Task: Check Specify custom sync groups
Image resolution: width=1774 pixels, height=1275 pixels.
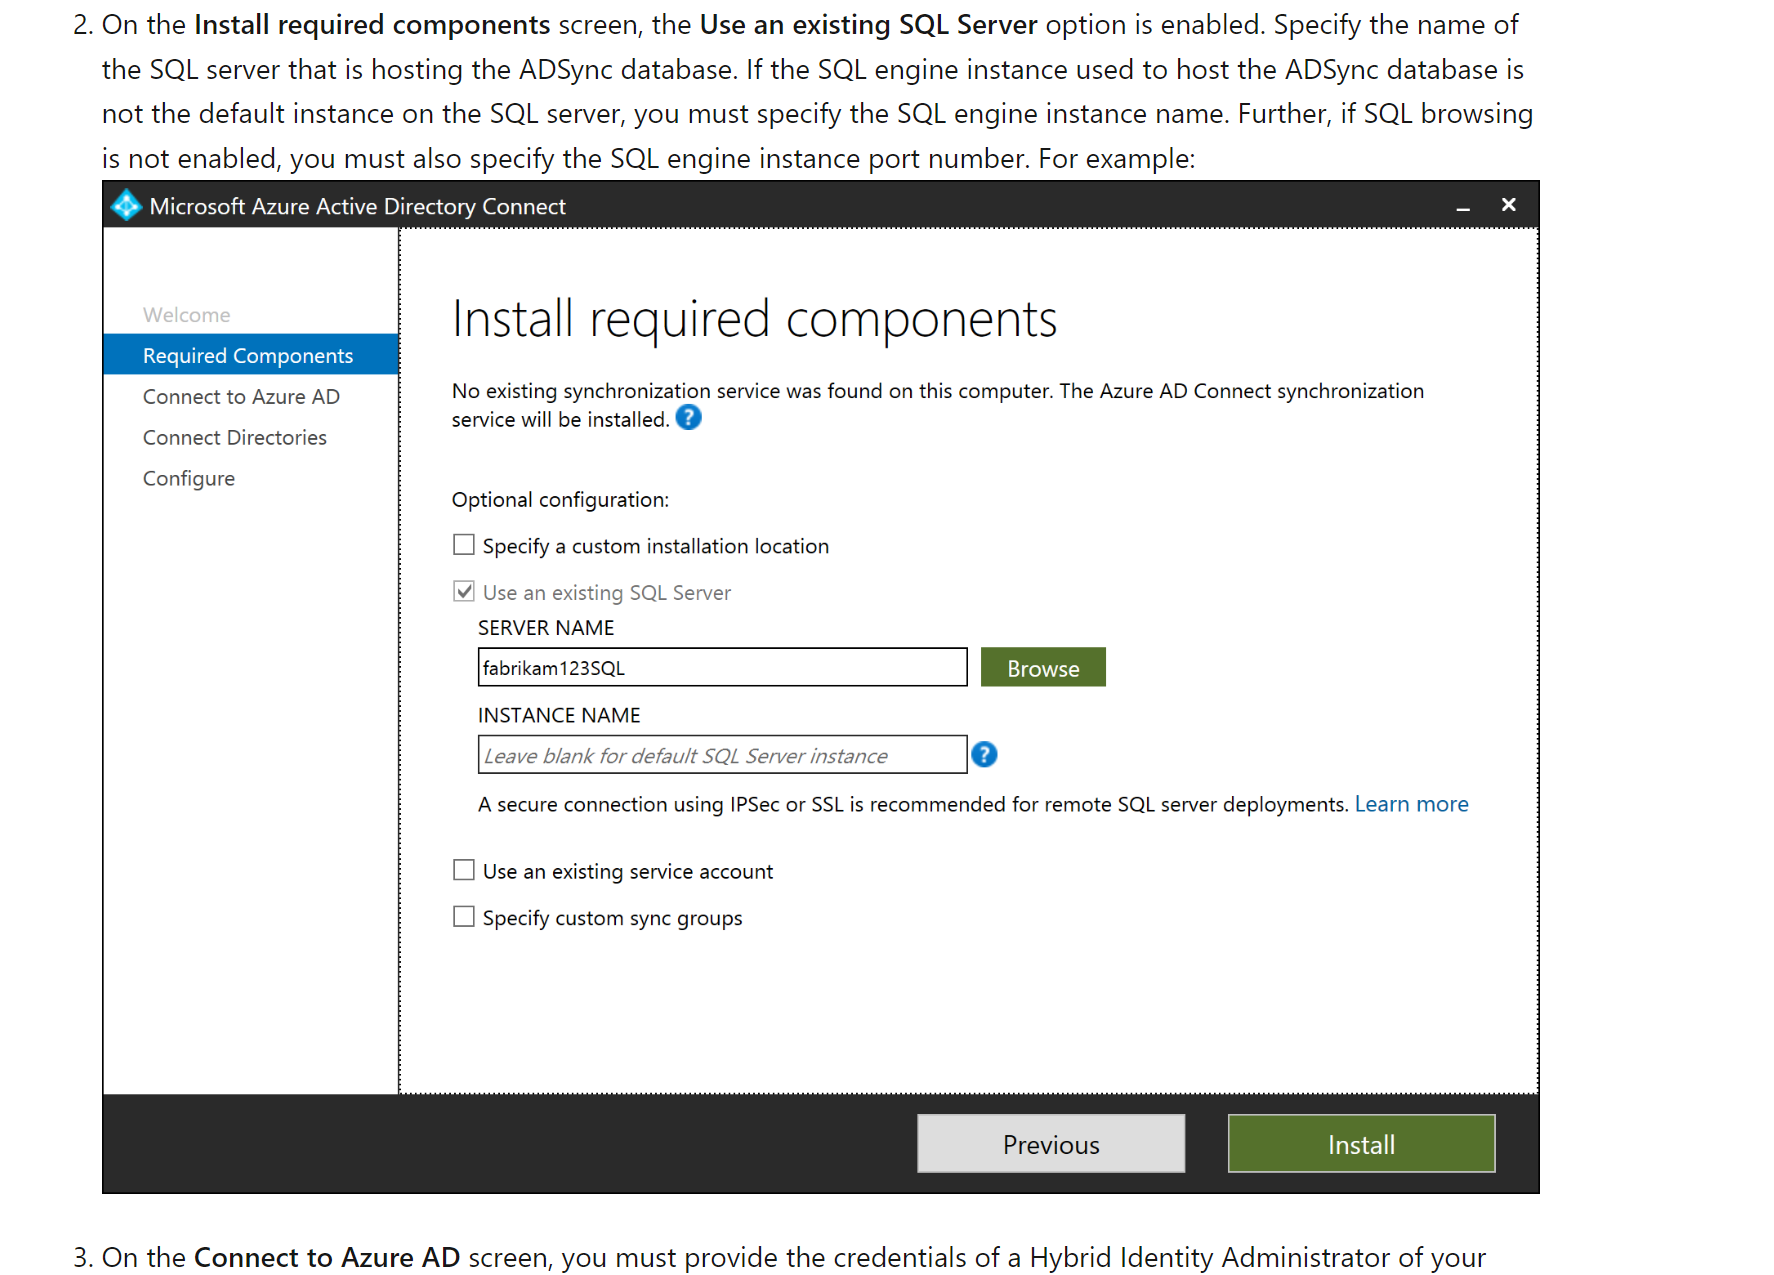Action: tap(464, 917)
